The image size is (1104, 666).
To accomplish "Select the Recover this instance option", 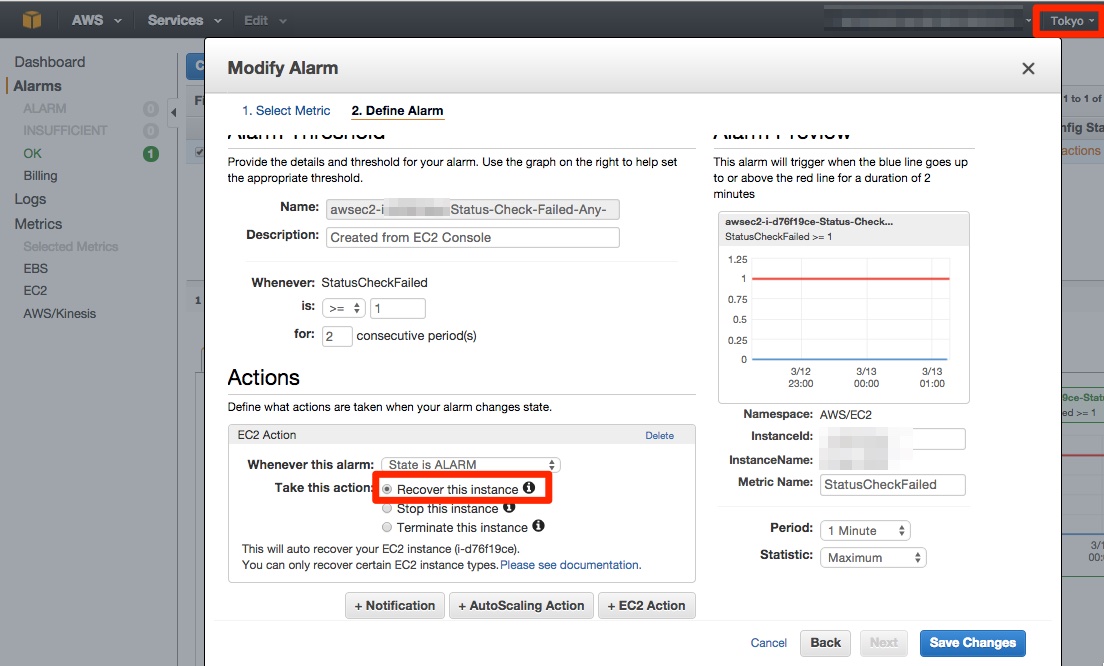I will (387, 488).
